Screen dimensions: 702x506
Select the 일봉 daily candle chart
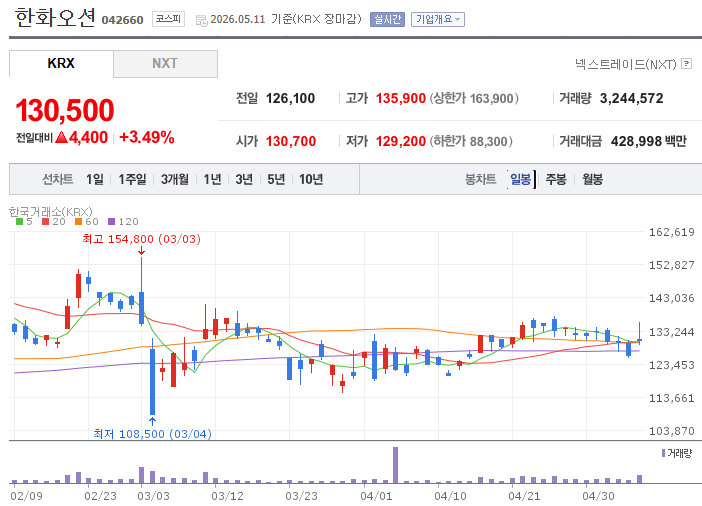pos(521,179)
